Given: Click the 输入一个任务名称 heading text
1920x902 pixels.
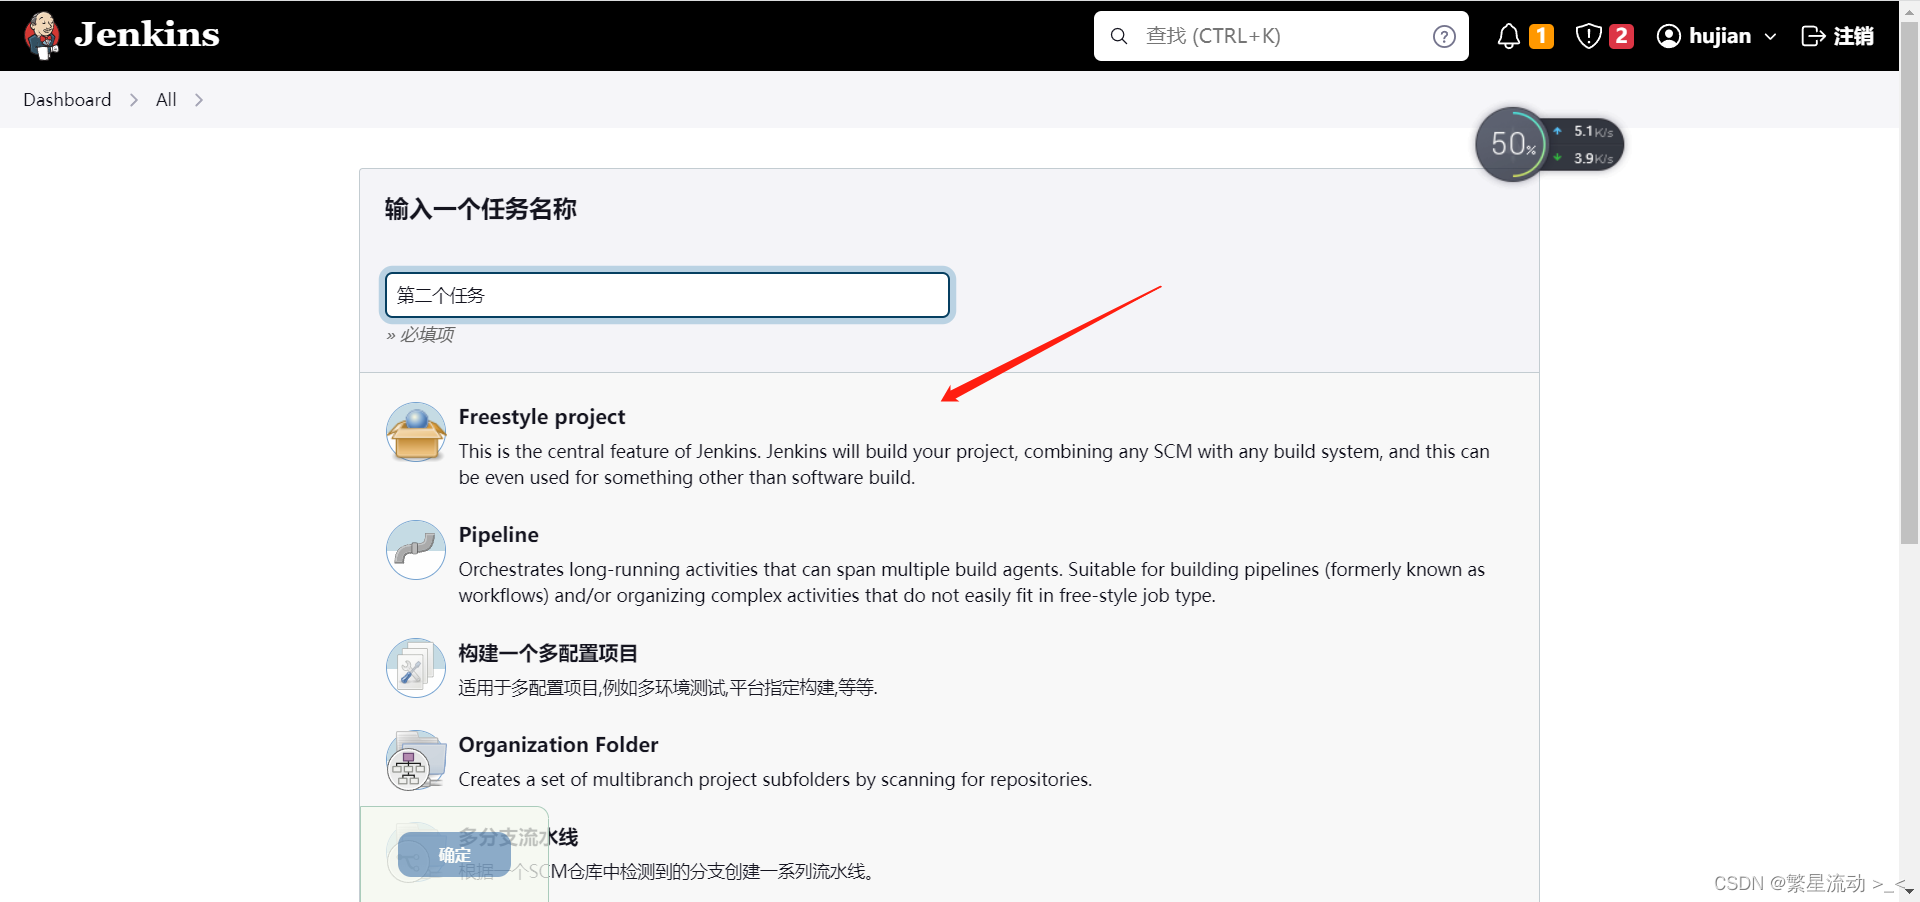Looking at the screenshot, I should pos(480,209).
